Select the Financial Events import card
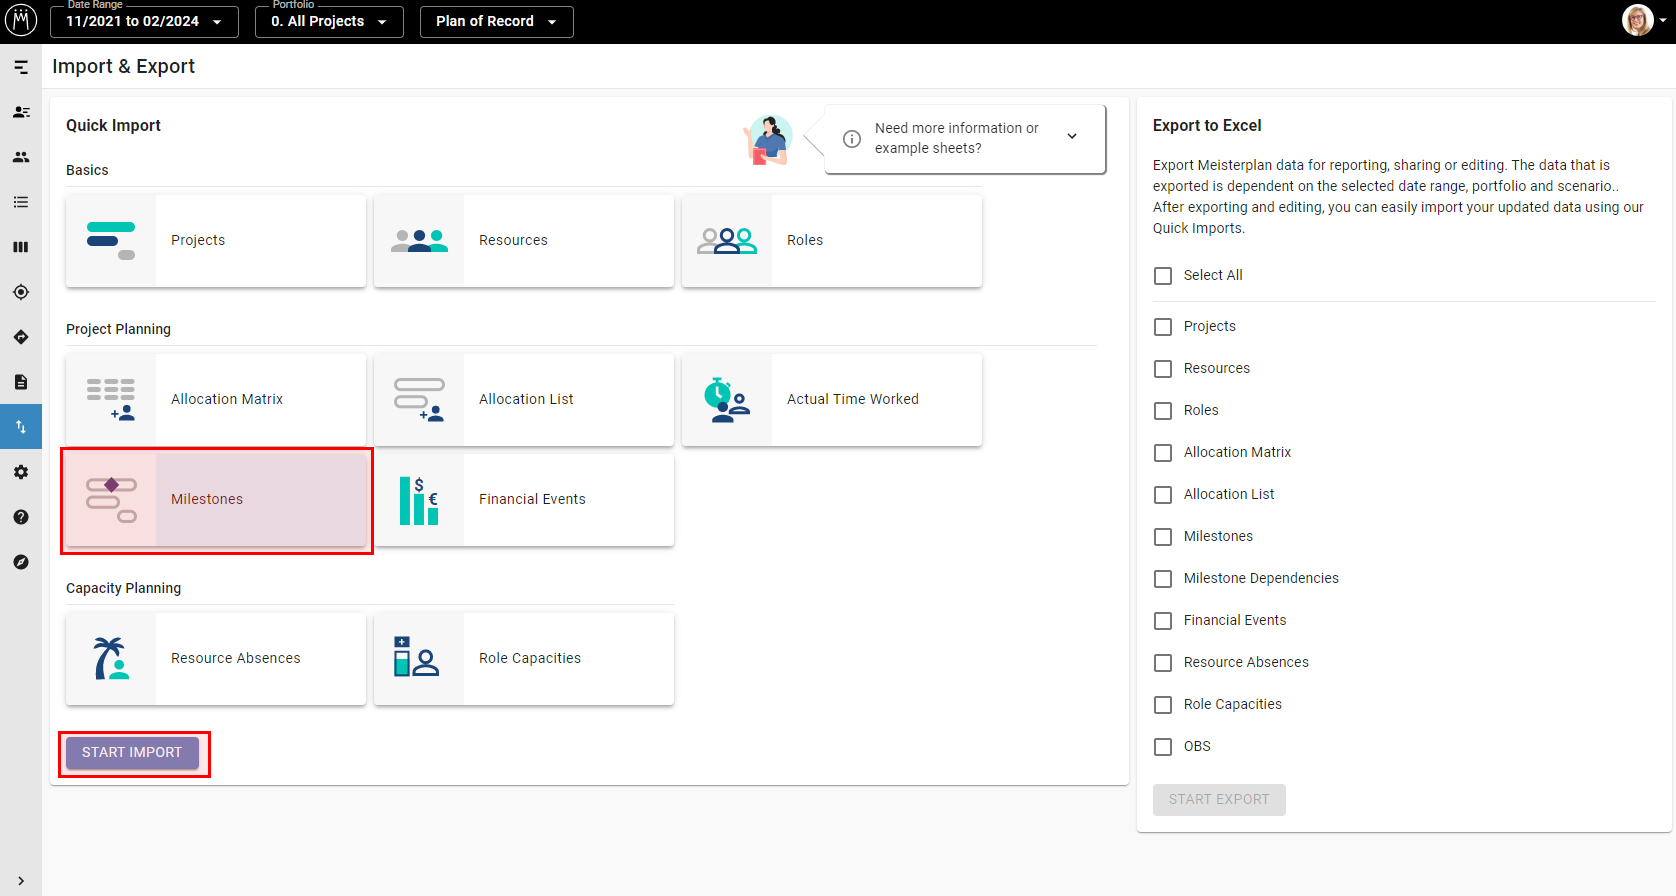Screen dimensions: 1676x896 (524, 500)
